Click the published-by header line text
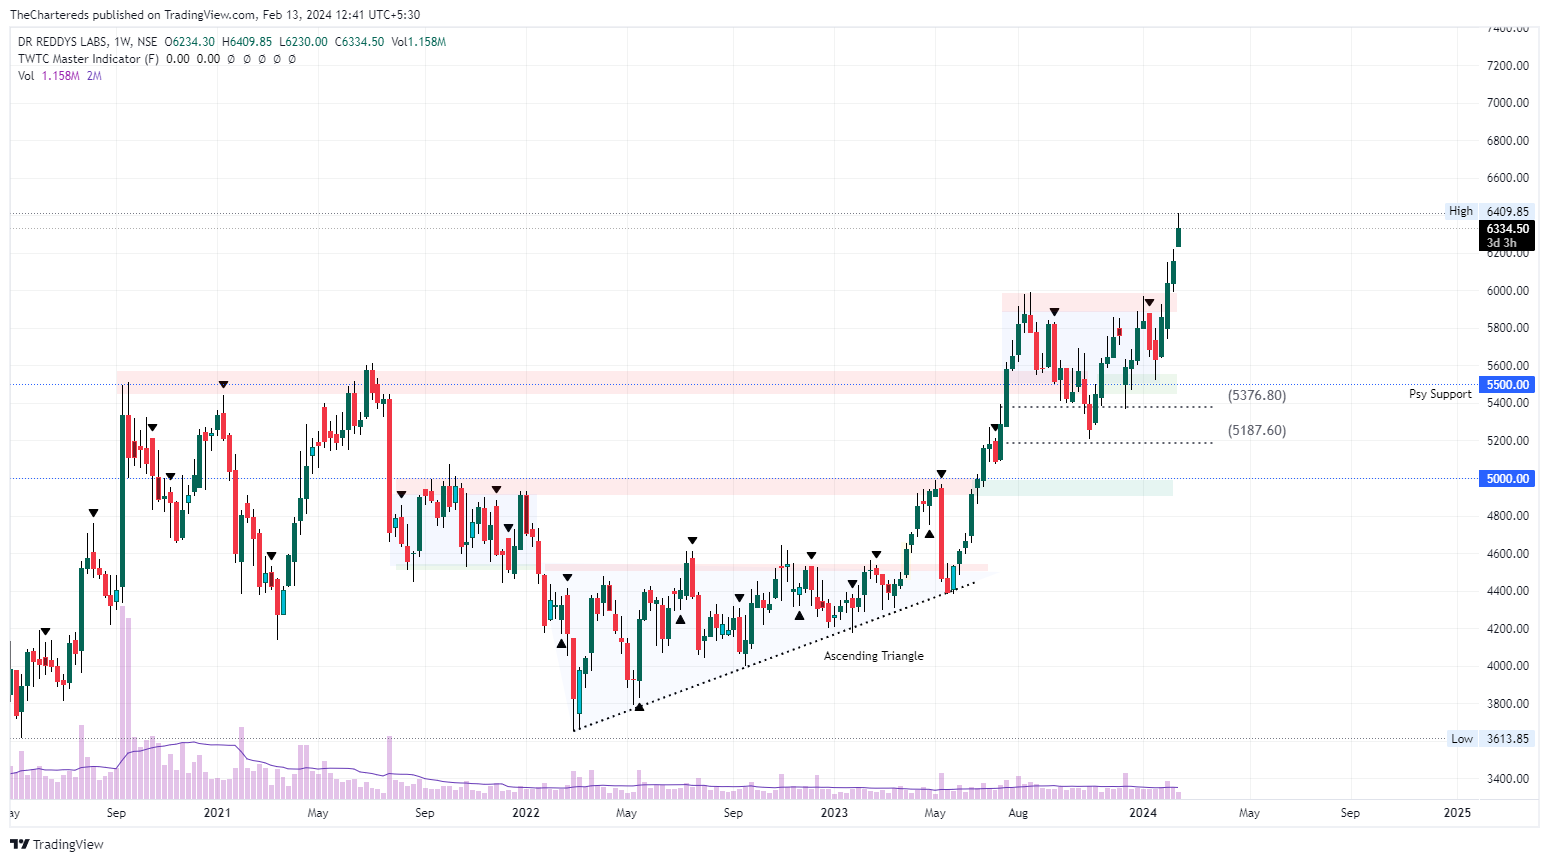1549x862 pixels. click(x=215, y=15)
